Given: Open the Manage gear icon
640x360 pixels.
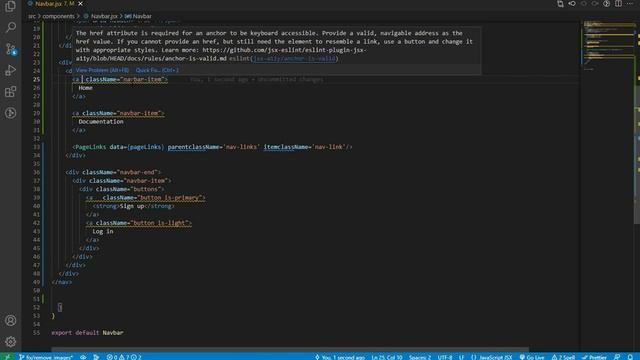Looking at the screenshot, I should [x=11, y=342].
